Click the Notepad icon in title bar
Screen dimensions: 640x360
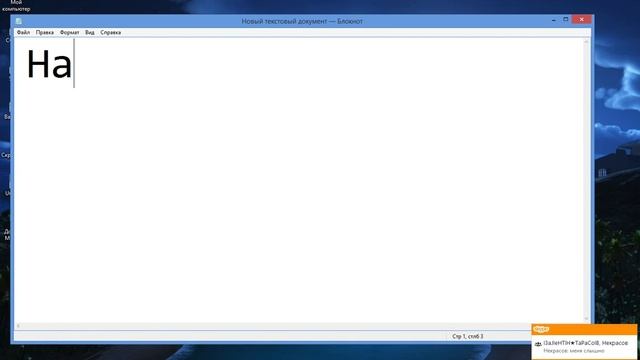click(x=19, y=21)
